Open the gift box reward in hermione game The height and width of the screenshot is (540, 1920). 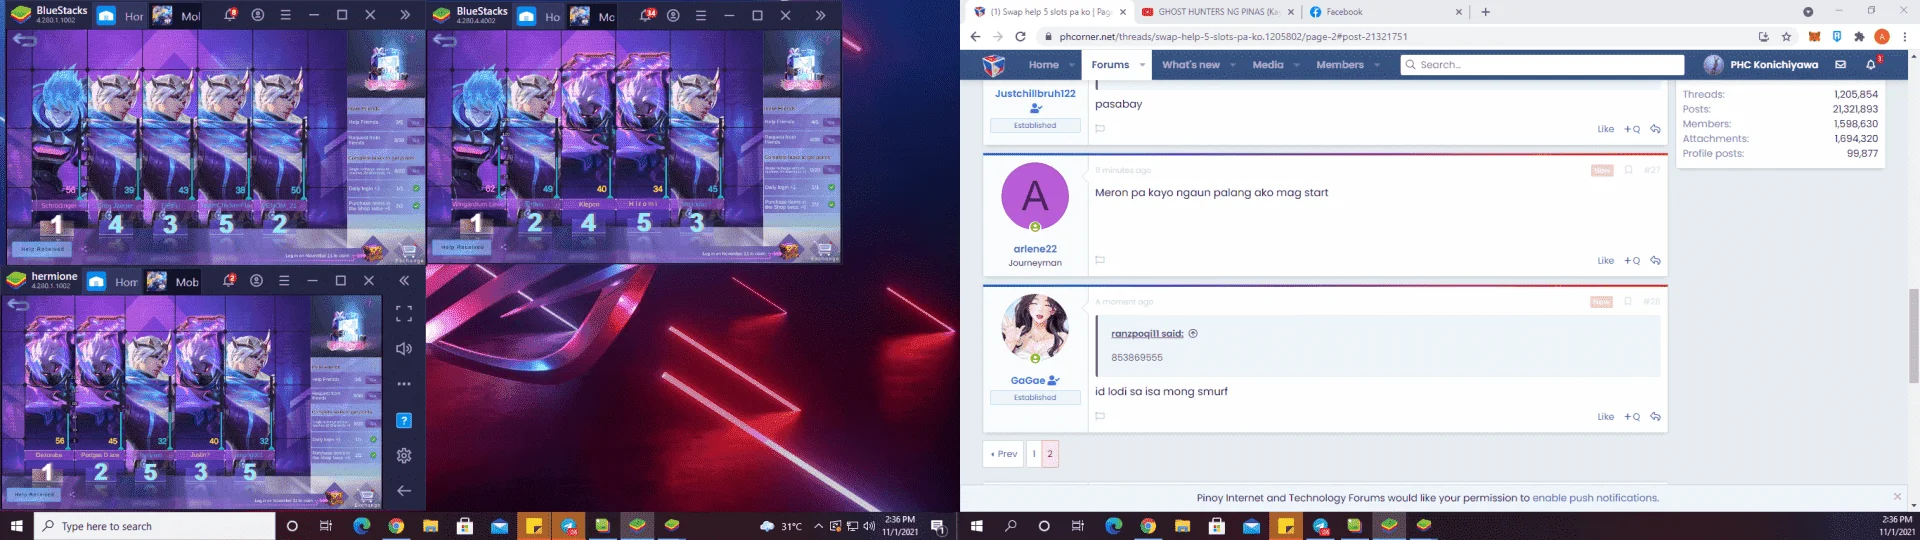pos(346,328)
